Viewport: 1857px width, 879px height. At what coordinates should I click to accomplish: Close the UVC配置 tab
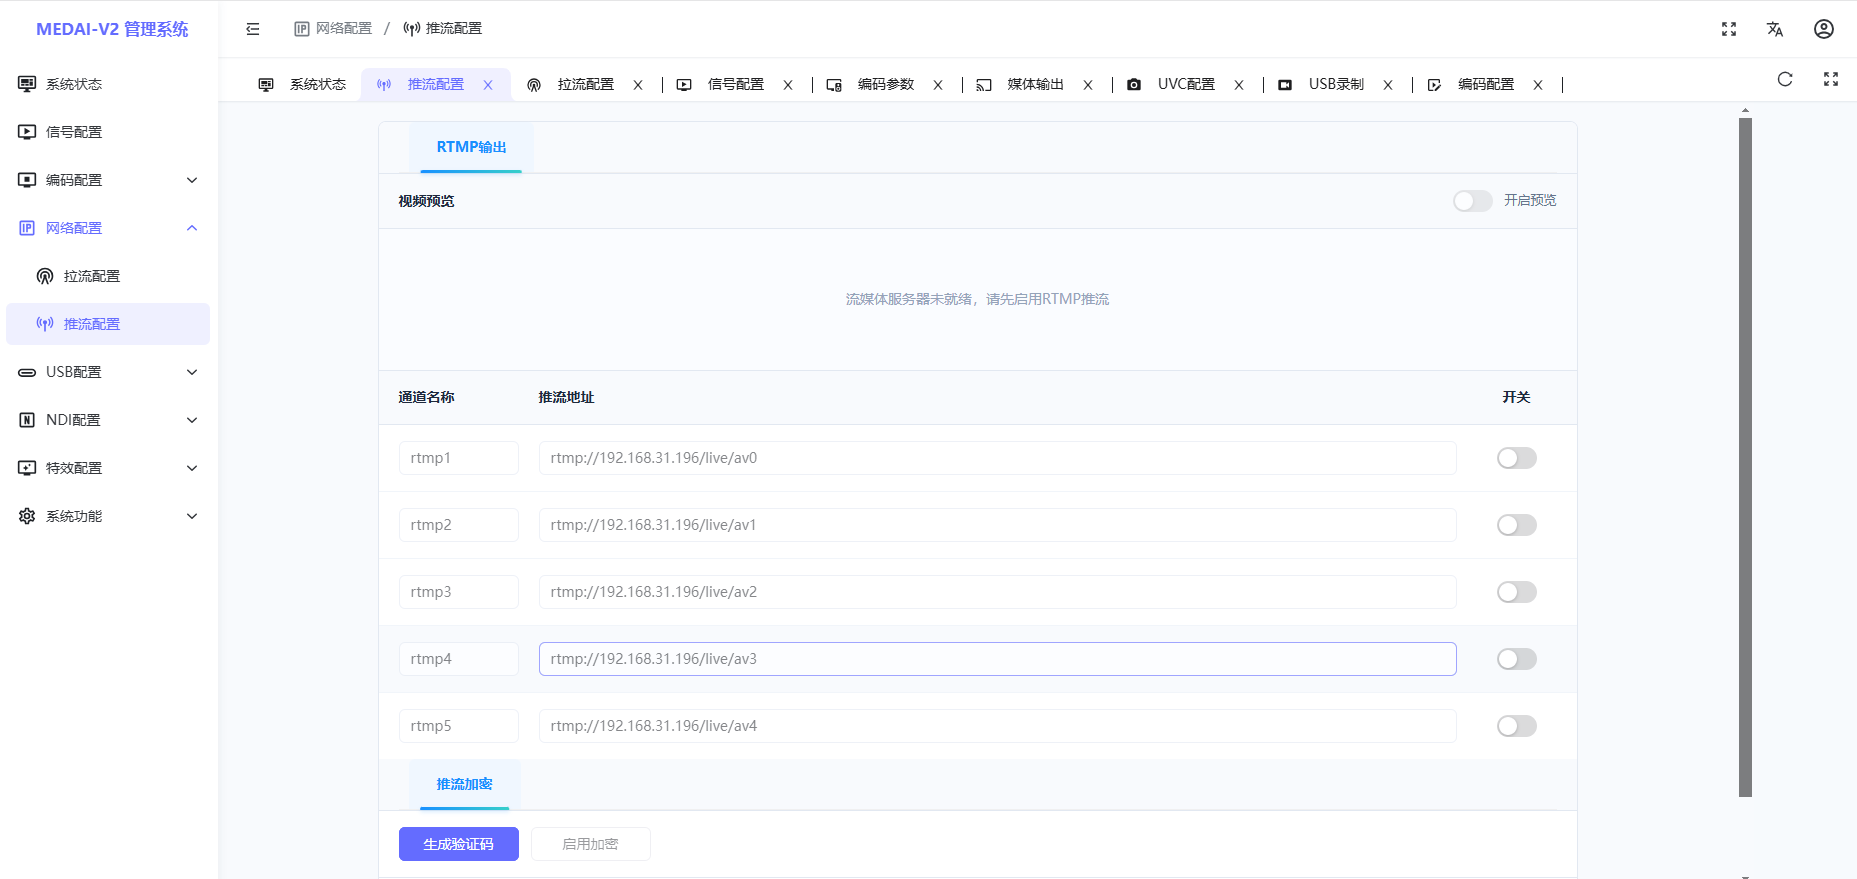[x=1239, y=85]
